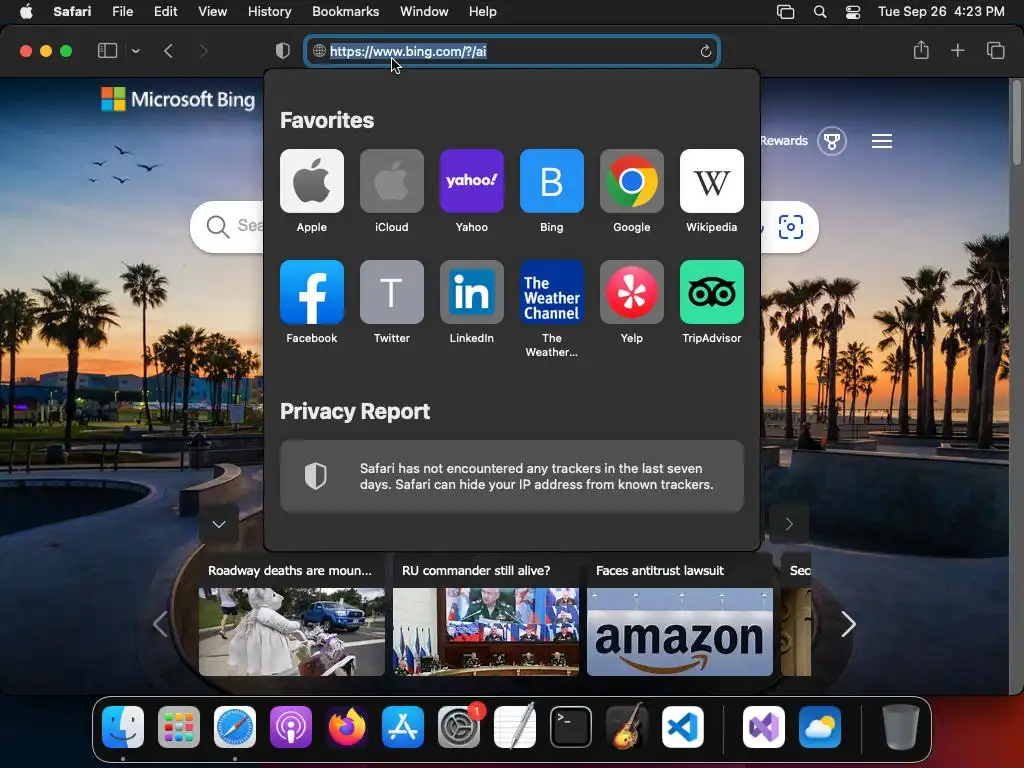Open Podcasts from the Dock

pyautogui.click(x=291, y=727)
